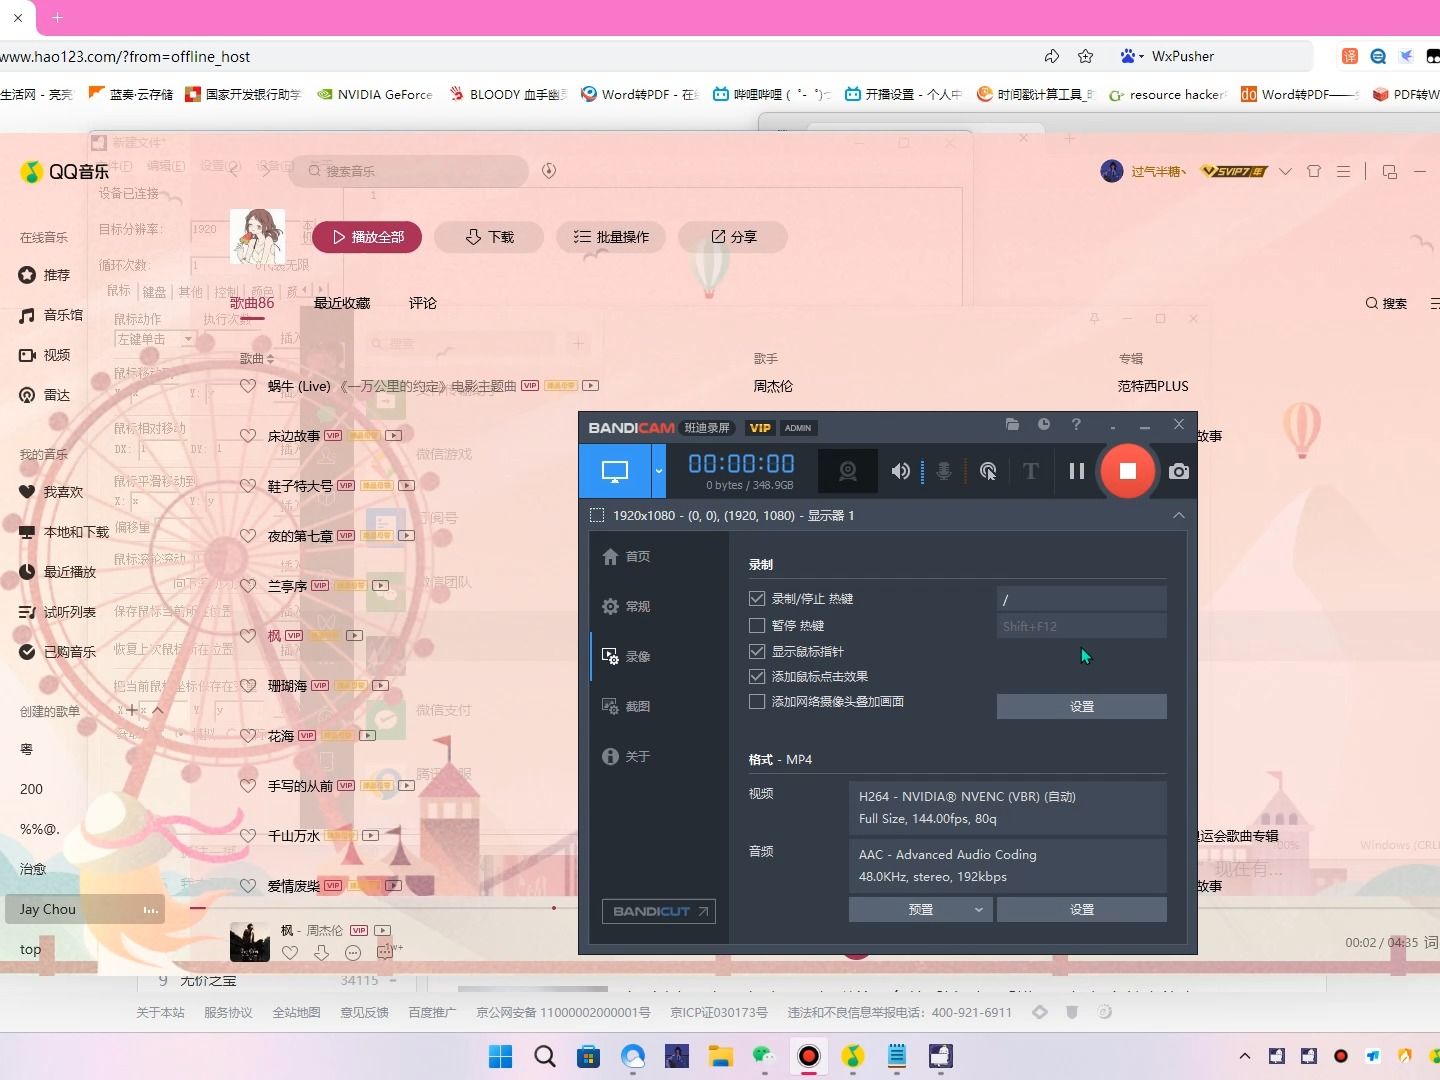
Task: Click 播放全部 button in QQ Music
Action: (x=367, y=237)
